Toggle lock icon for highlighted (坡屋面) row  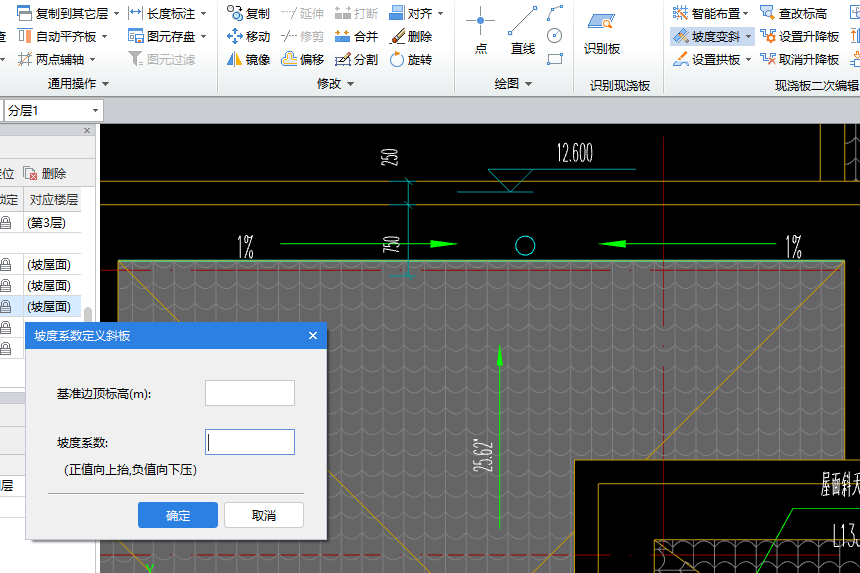6,307
